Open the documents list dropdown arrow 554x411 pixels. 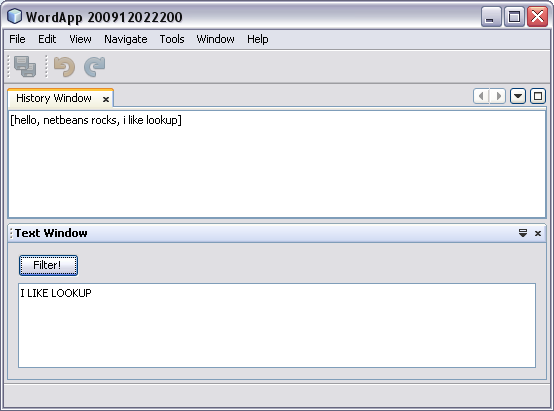(x=518, y=96)
